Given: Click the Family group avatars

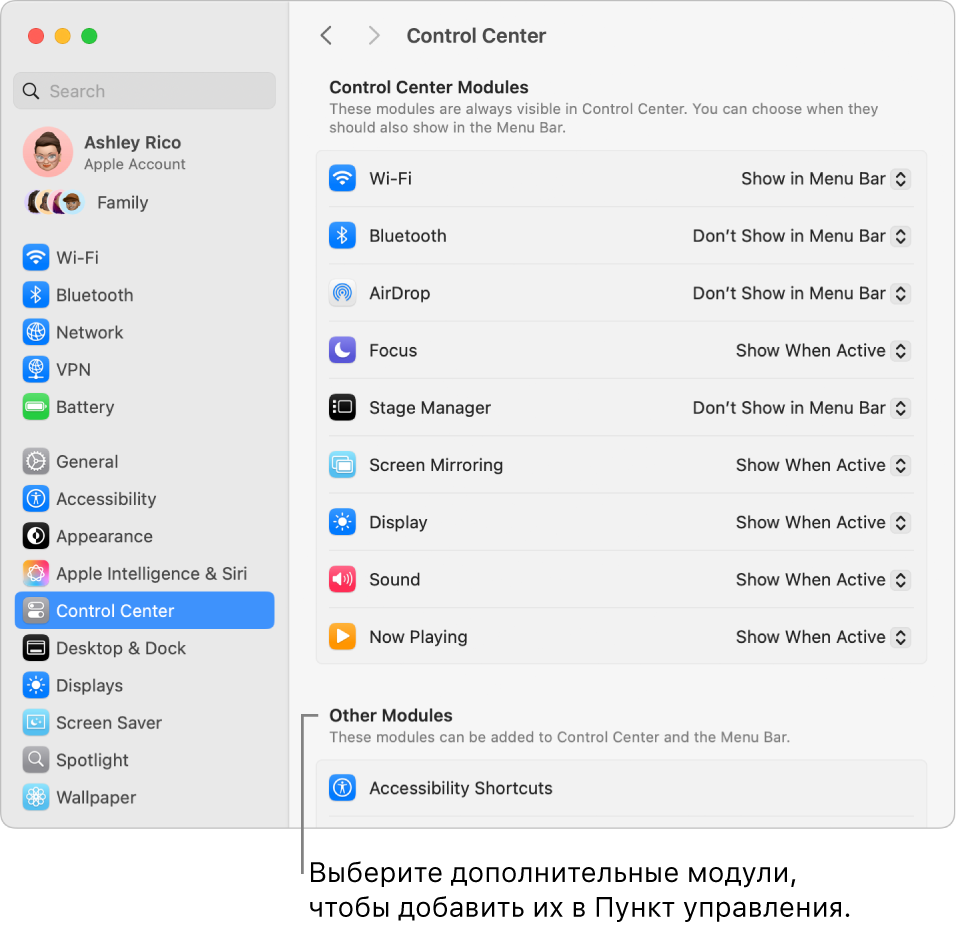Looking at the screenshot, I should pyautogui.click(x=54, y=202).
